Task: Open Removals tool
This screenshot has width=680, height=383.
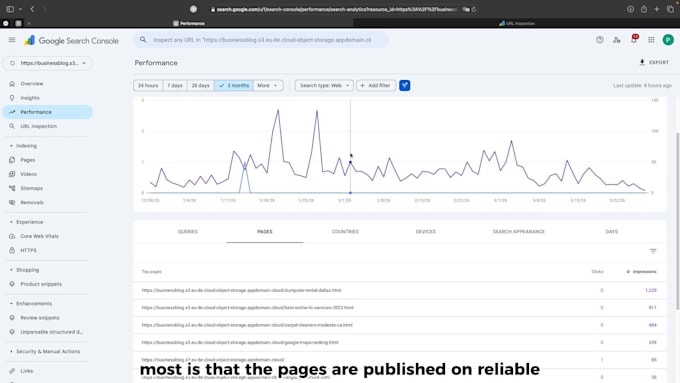Action: click(32, 203)
